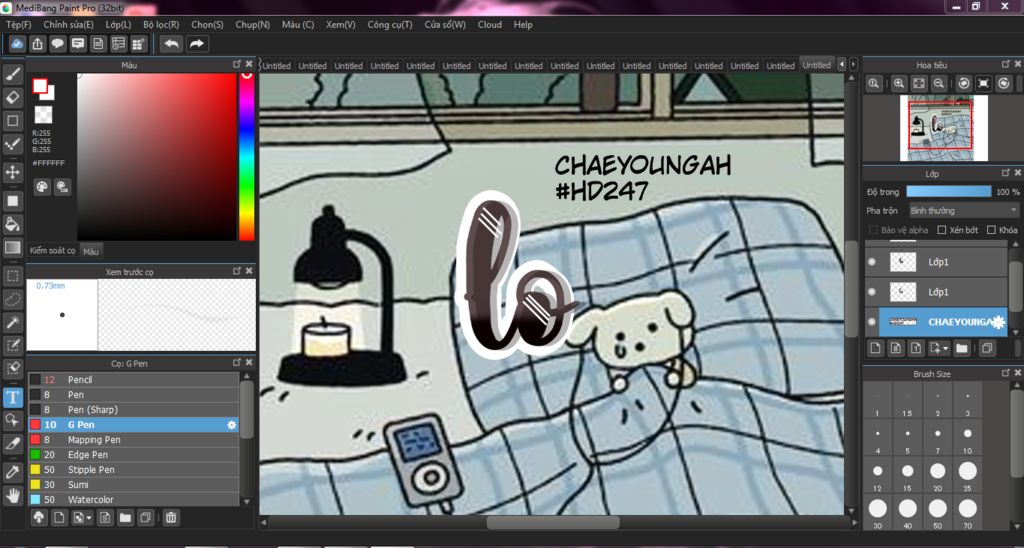Choose the Edge Pen brush
This screenshot has height=548, width=1024.
click(134, 455)
